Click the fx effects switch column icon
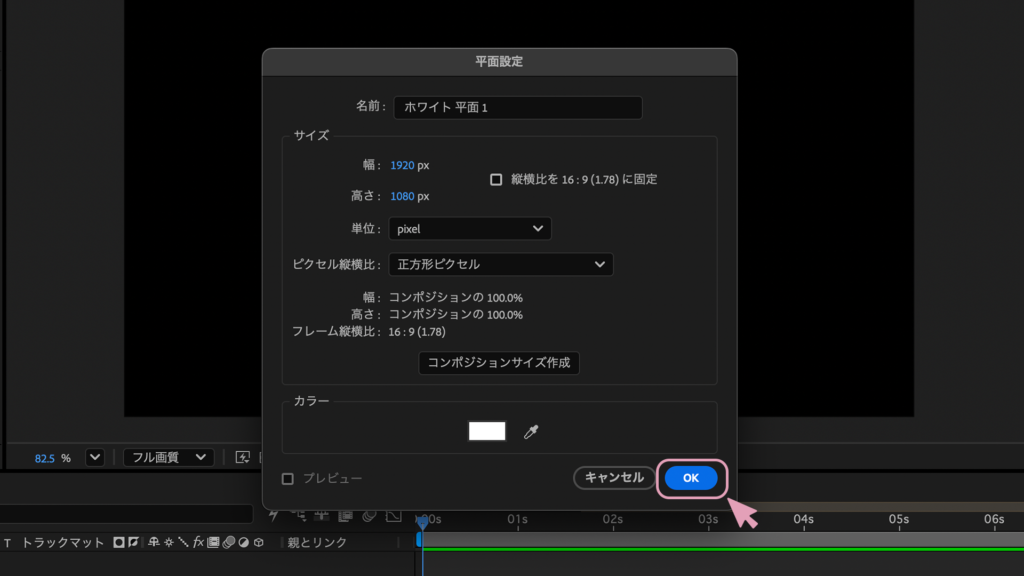The height and width of the screenshot is (576, 1024). (198, 542)
